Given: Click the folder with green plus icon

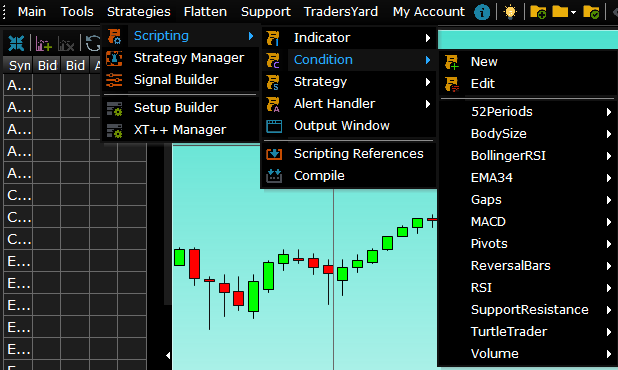Looking at the screenshot, I should 538,12.
